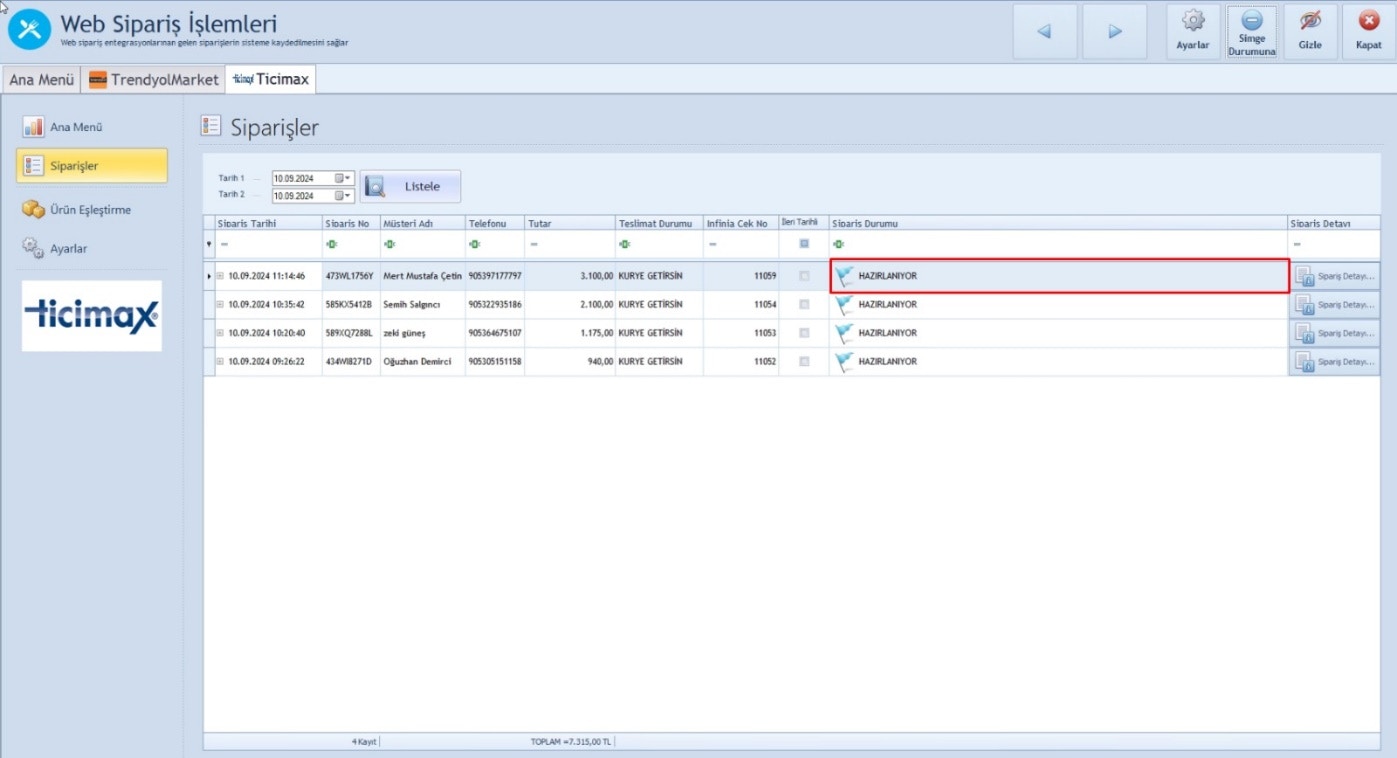Expand order row dated 10.09.2024 10:35:42

click(221, 304)
